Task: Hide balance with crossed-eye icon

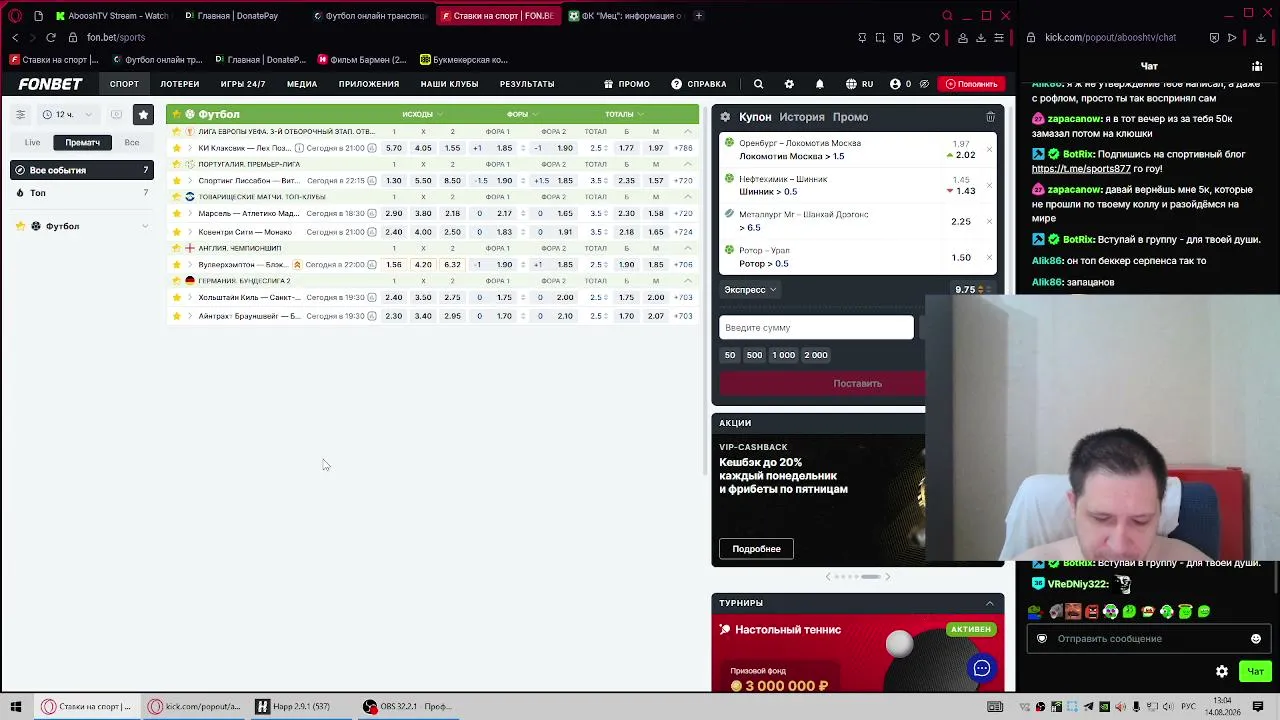Action: (x=924, y=84)
